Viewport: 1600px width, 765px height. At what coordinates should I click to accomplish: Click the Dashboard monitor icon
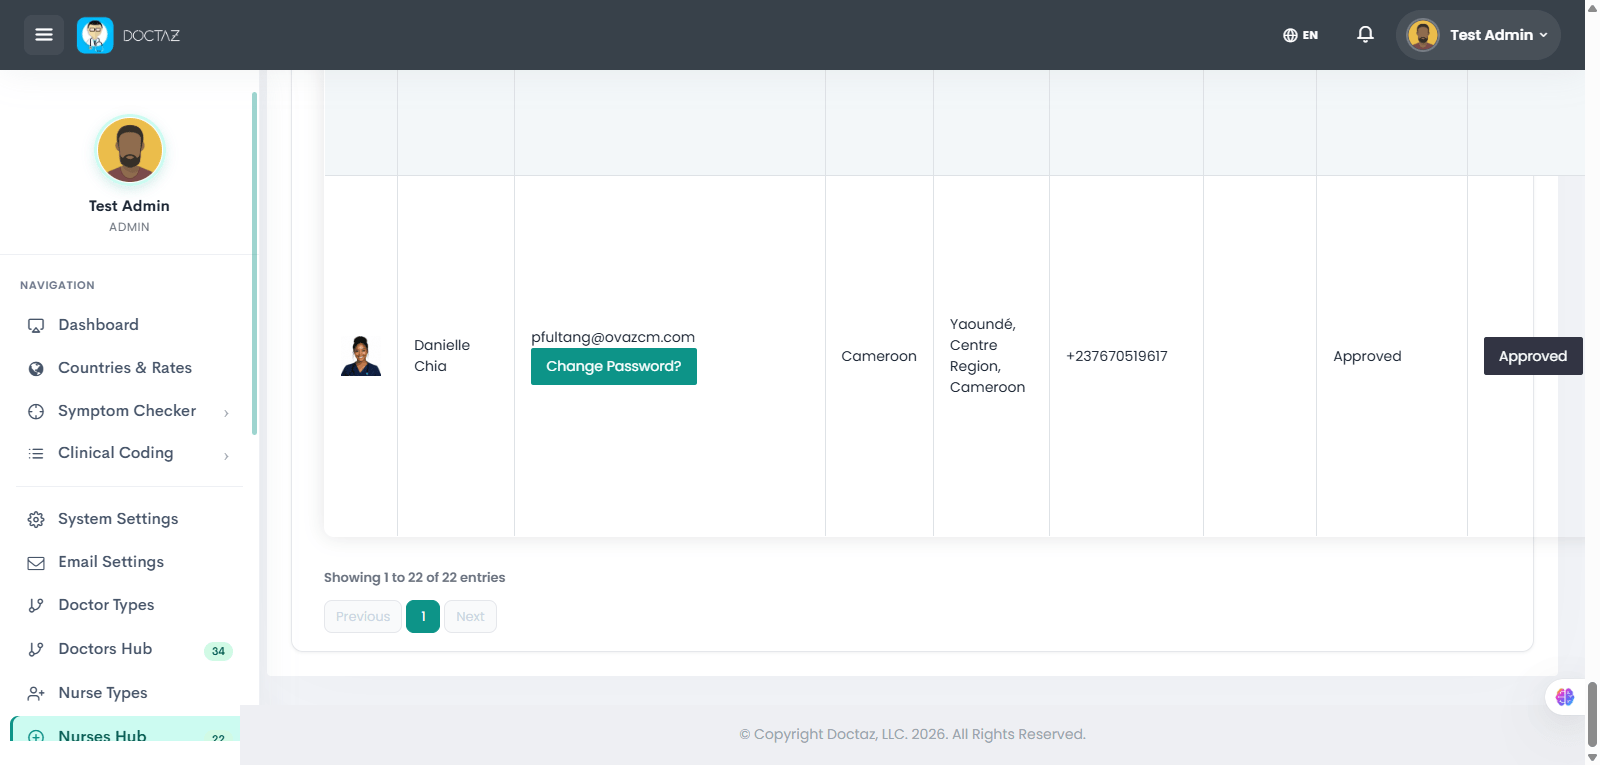pos(36,326)
